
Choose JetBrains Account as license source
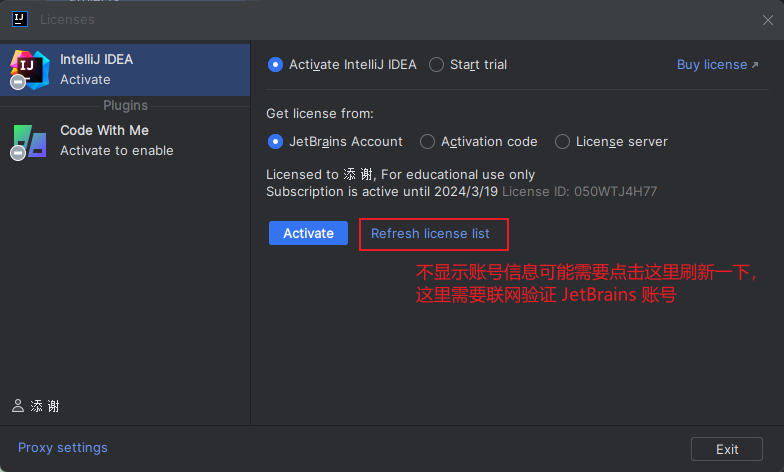pyautogui.click(x=276, y=142)
